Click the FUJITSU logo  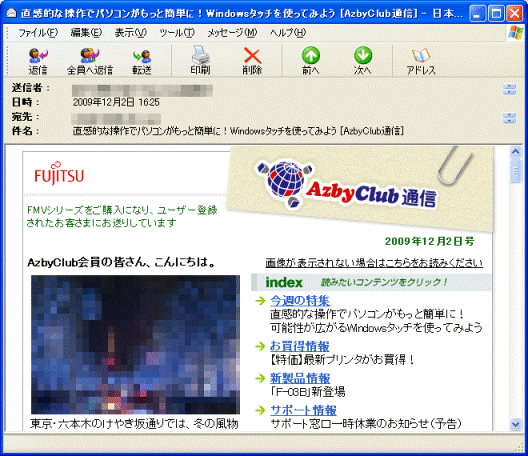pos(59,173)
